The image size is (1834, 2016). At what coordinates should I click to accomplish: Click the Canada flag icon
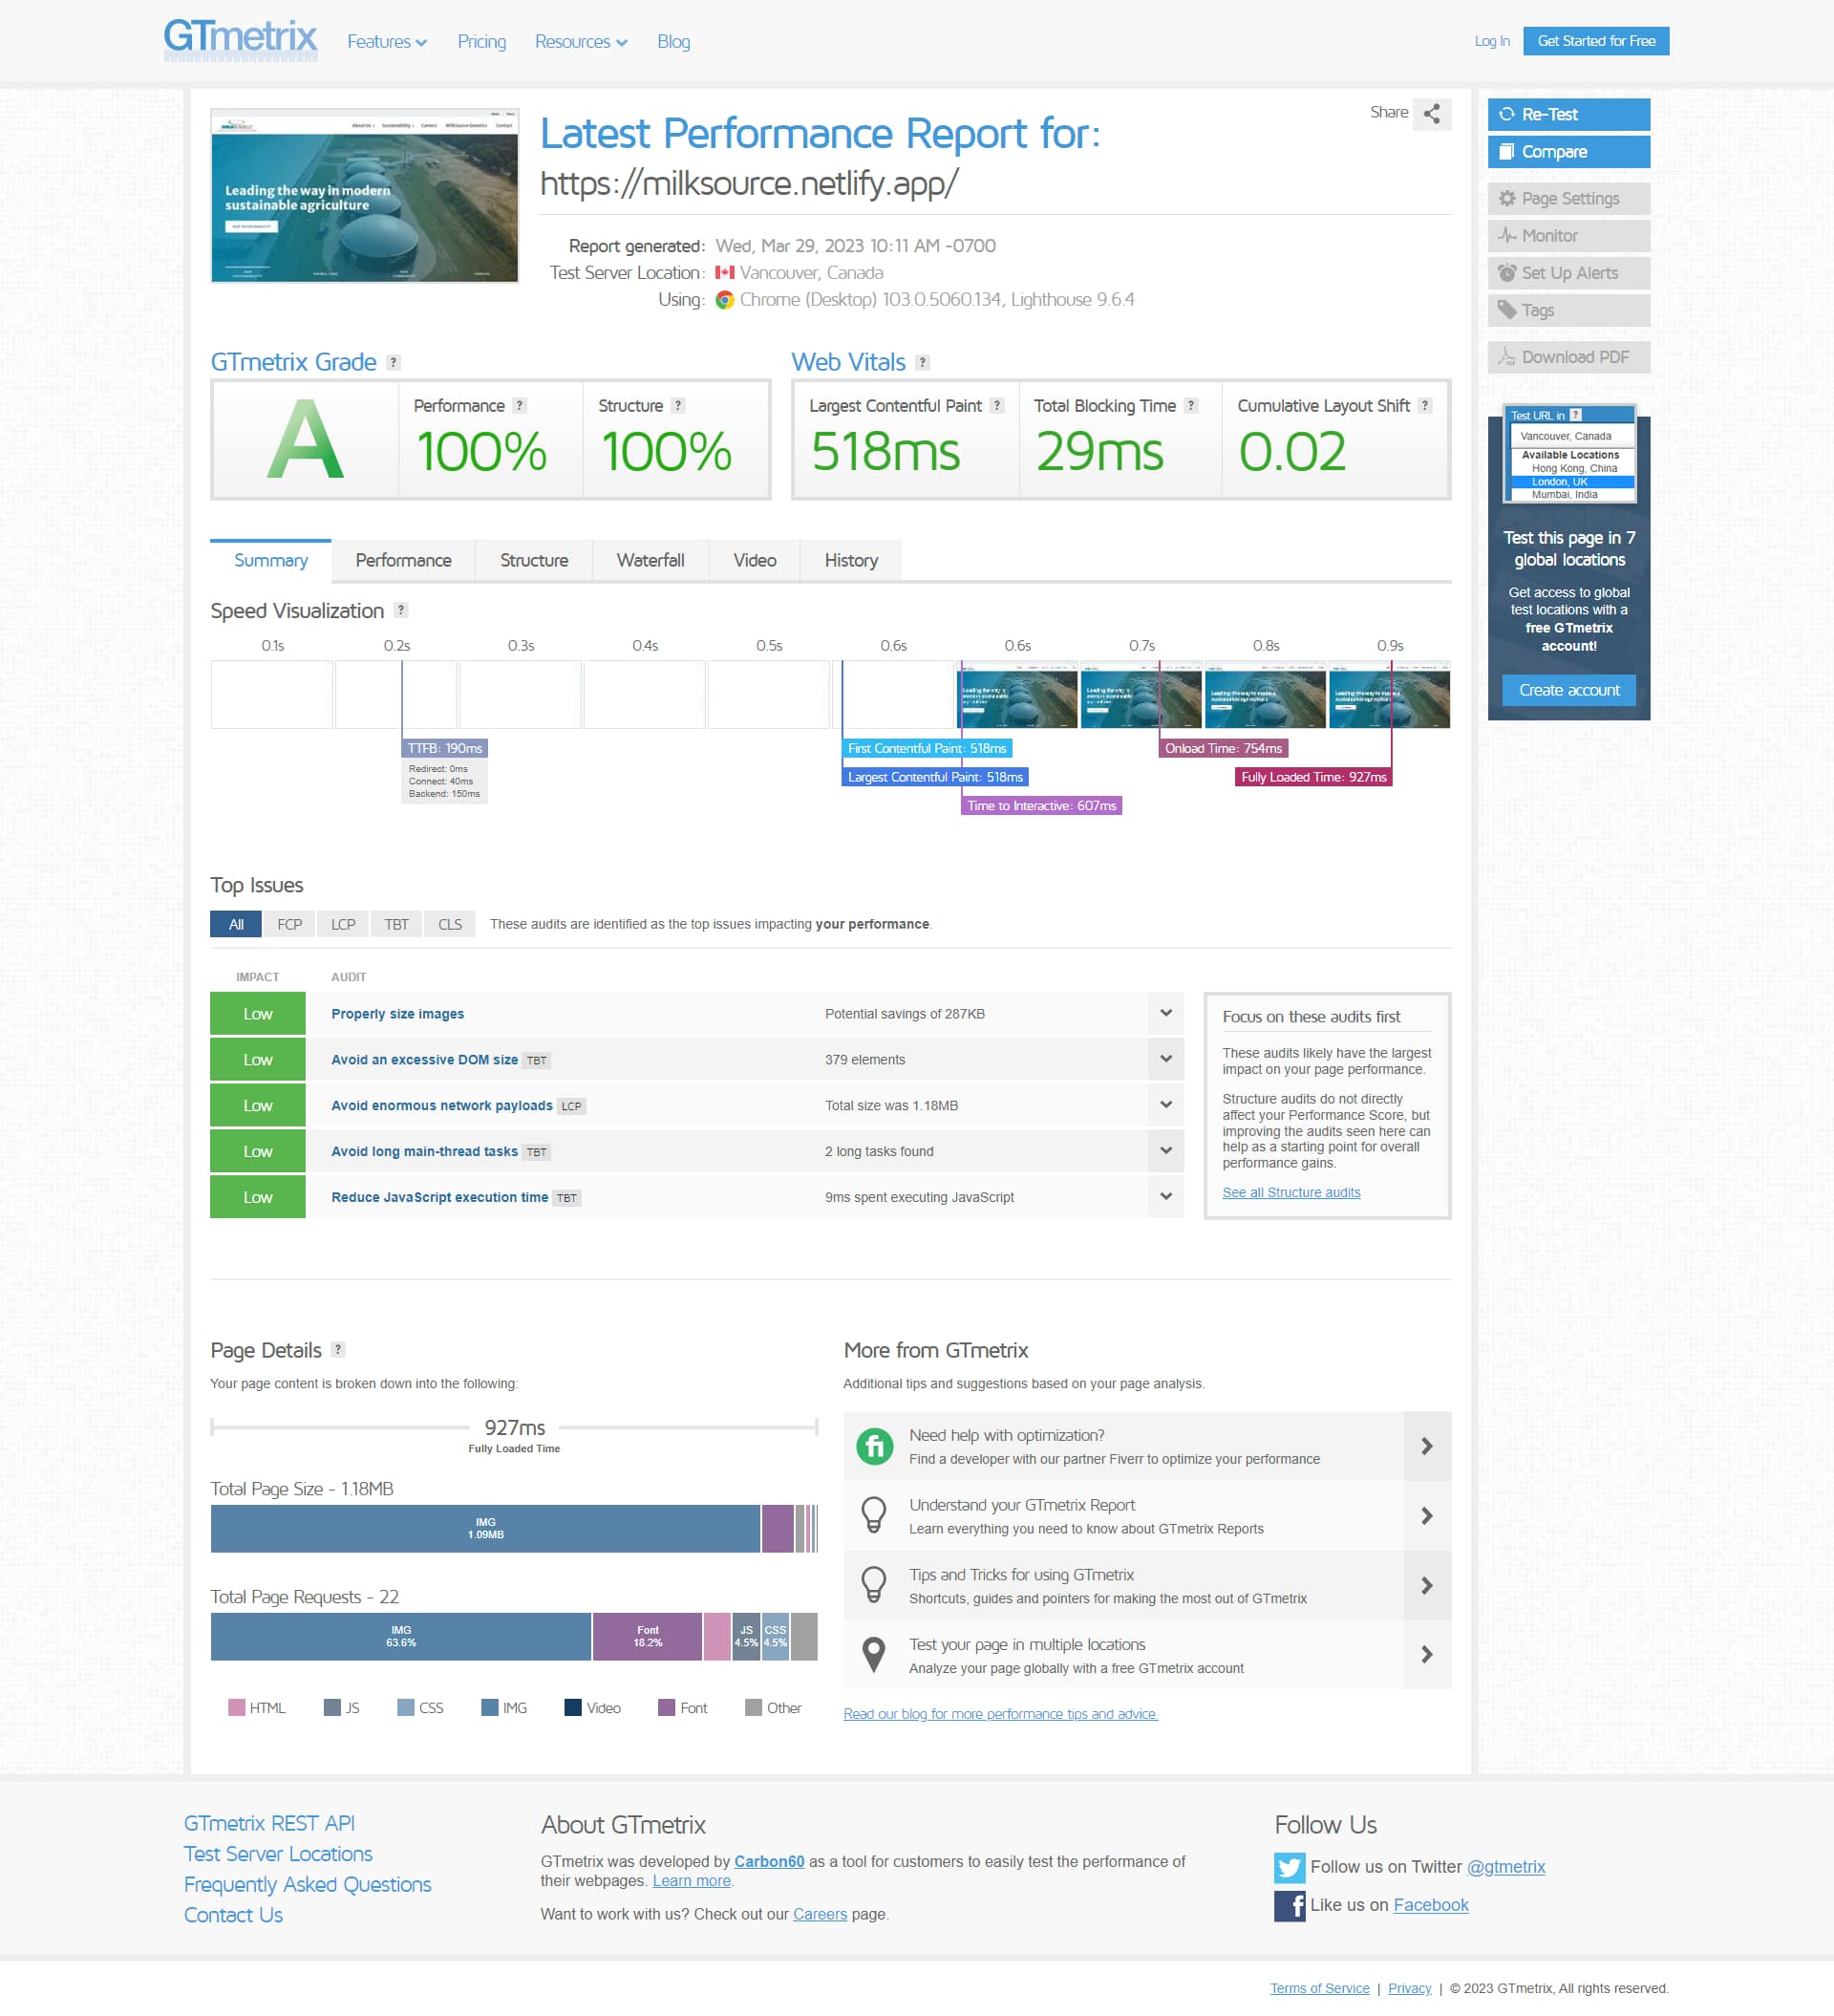click(x=725, y=273)
